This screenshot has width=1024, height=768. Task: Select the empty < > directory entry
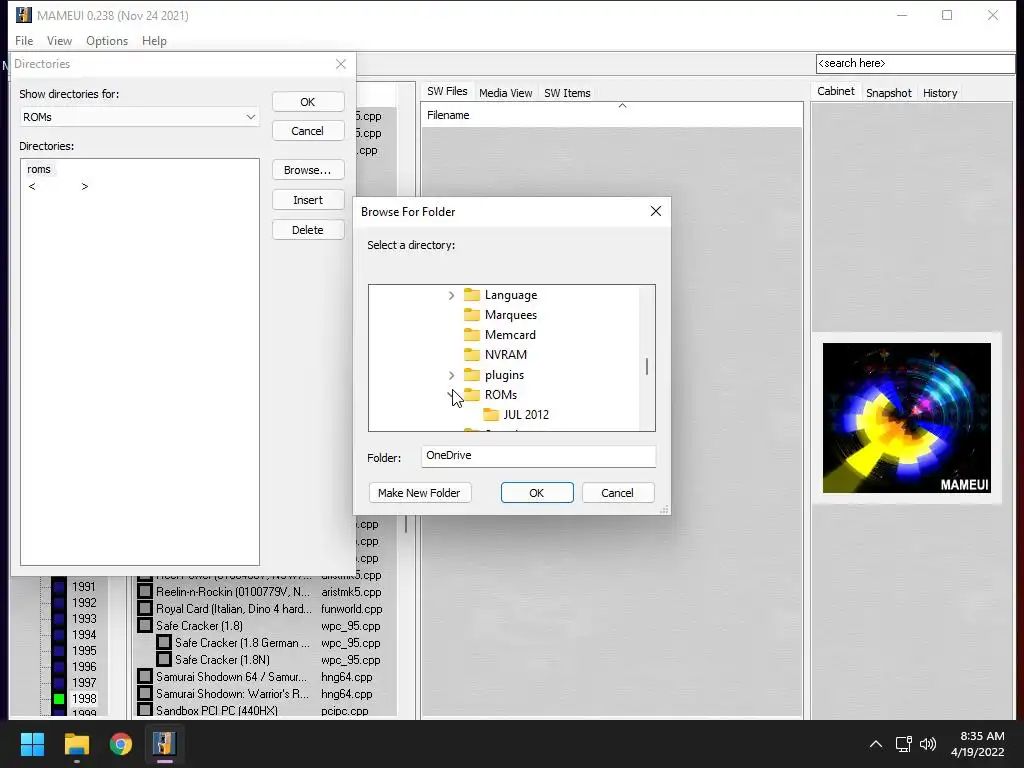tap(58, 187)
